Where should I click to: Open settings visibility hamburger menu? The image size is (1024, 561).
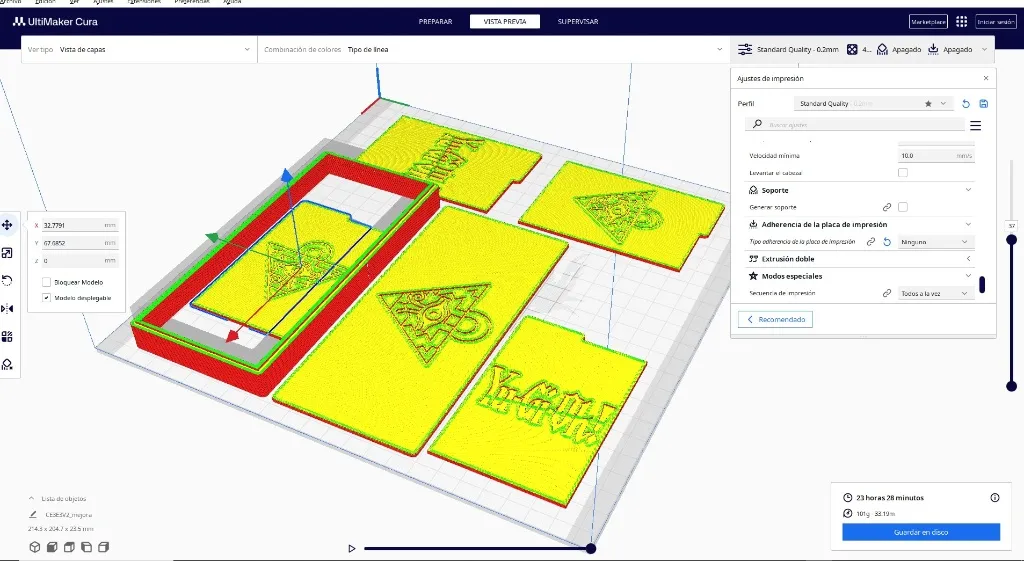pyautogui.click(x=976, y=125)
